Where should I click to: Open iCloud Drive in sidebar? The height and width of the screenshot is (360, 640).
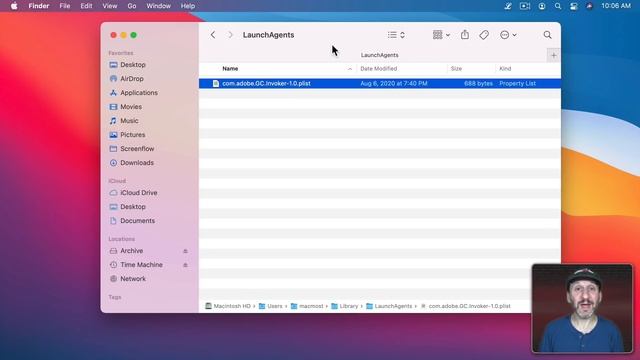click(x=138, y=193)
